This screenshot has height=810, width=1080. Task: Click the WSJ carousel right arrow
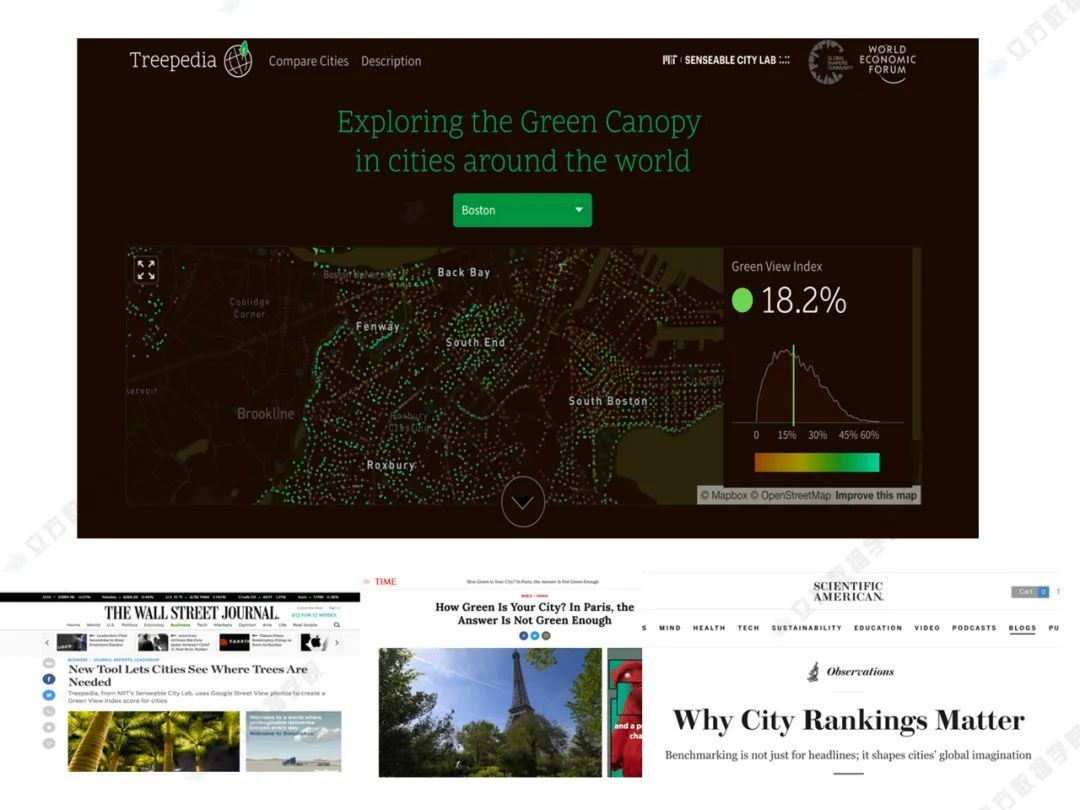pyautogui.click(x=337, y=643)
